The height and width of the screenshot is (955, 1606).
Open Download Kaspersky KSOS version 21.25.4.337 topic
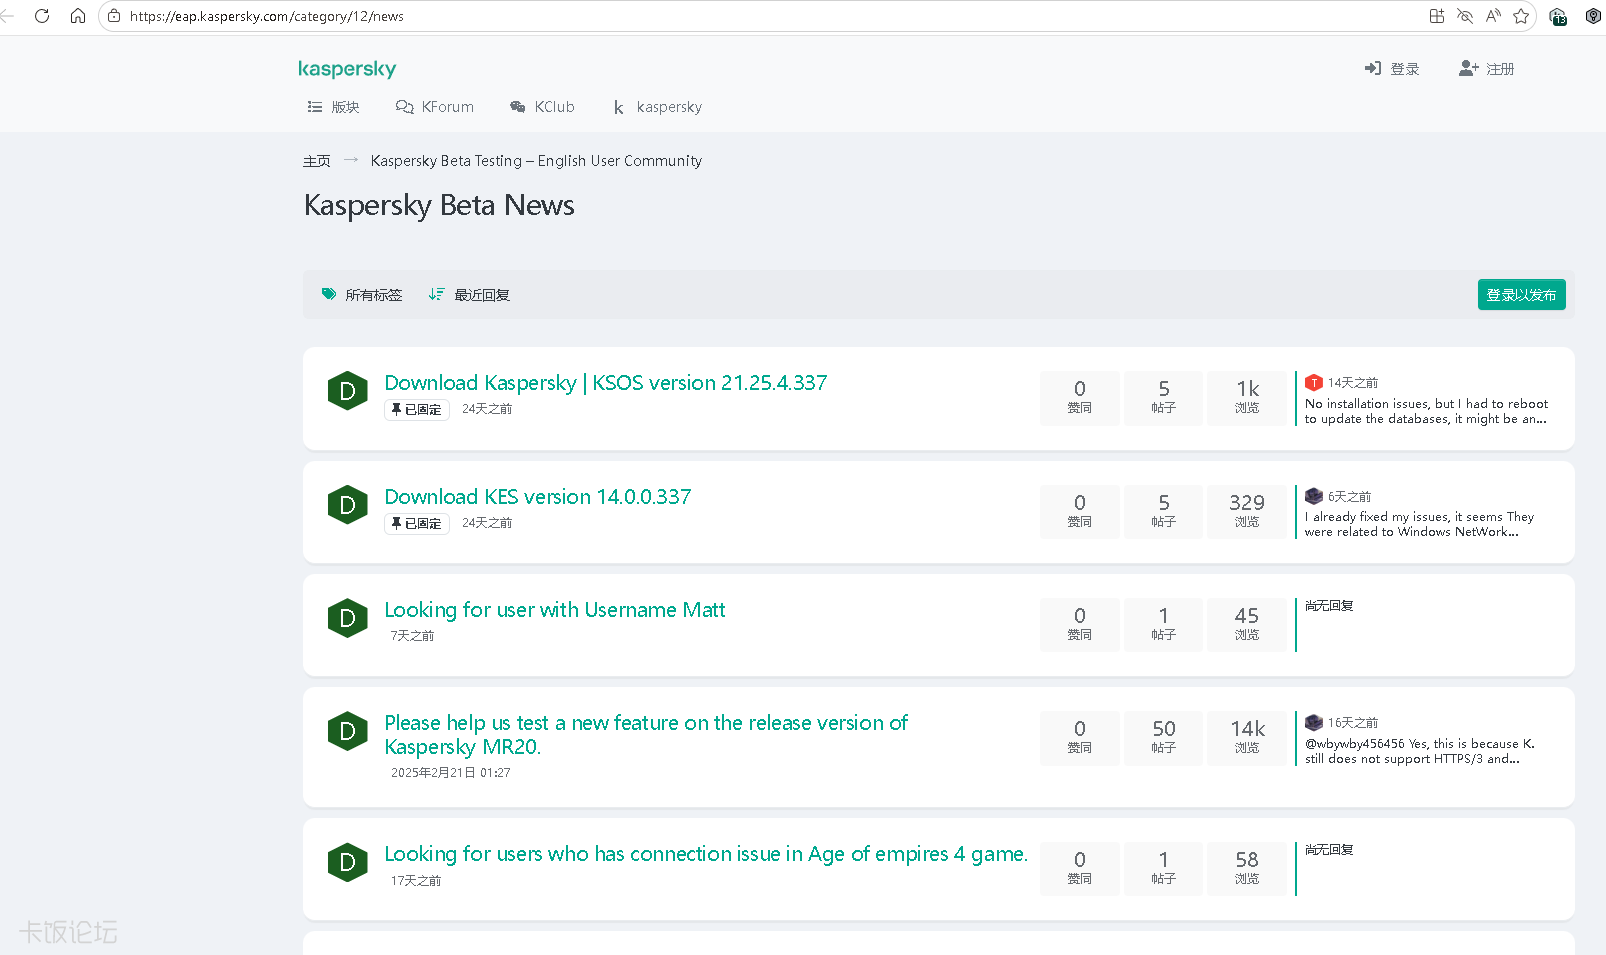pyautogui.click(x=605, y=383)
